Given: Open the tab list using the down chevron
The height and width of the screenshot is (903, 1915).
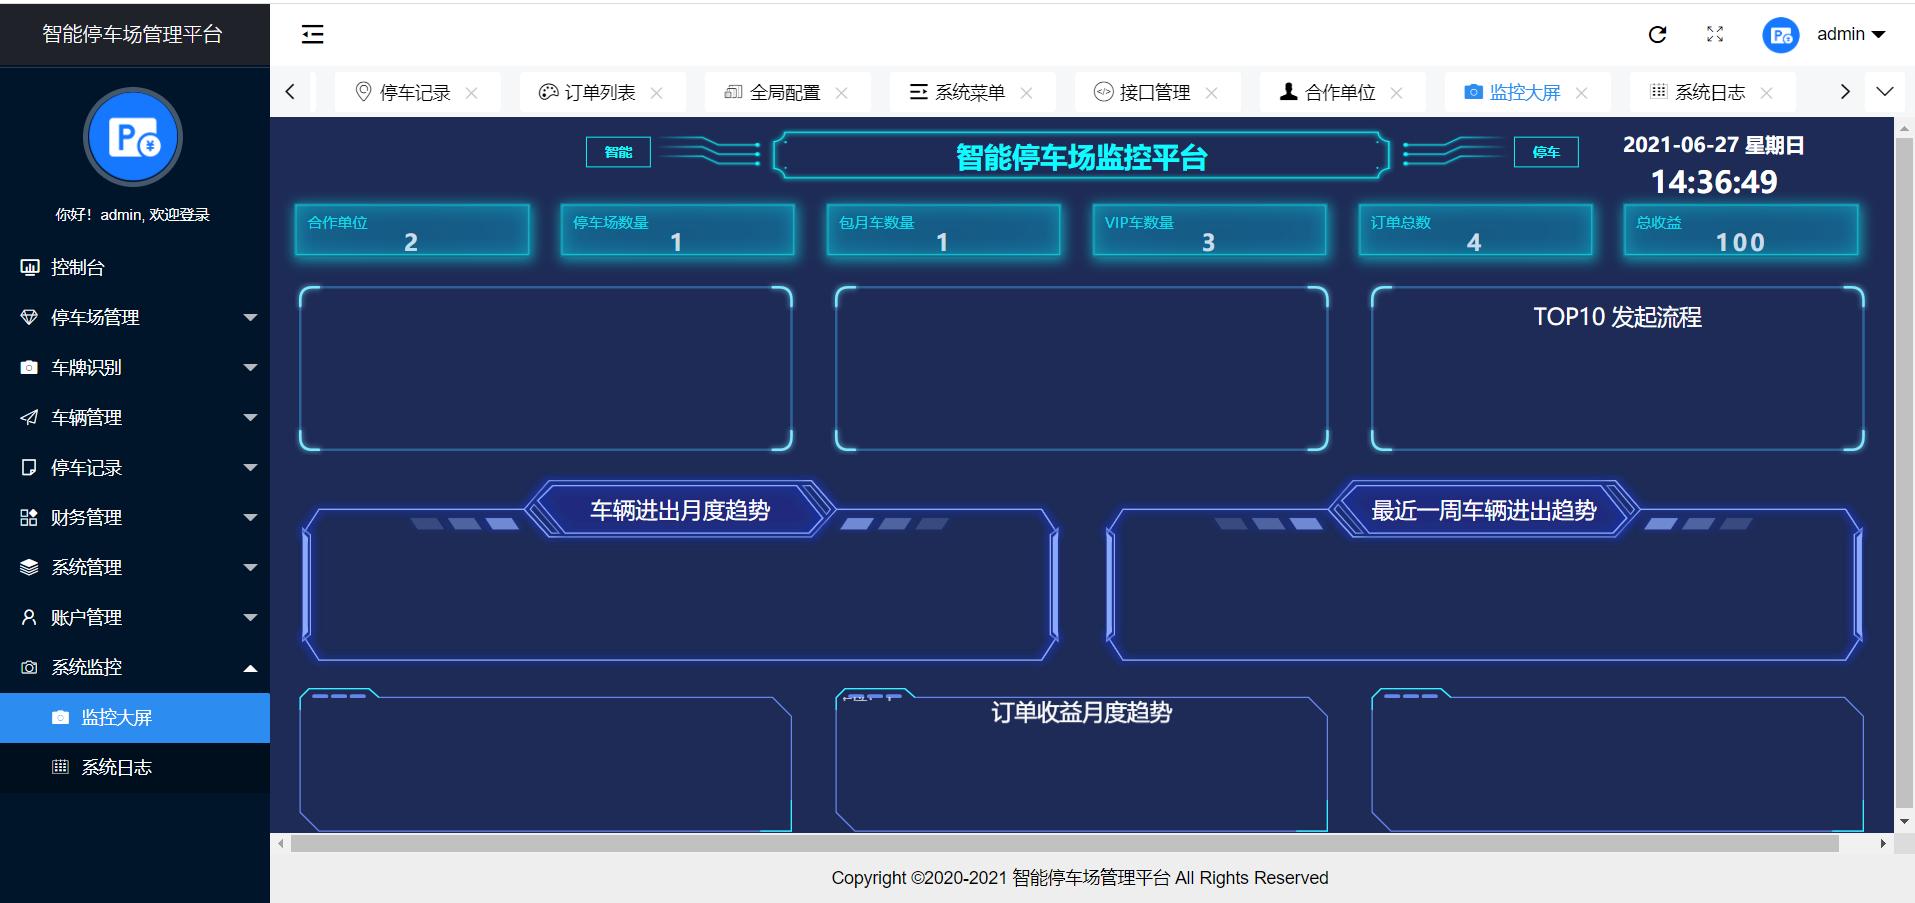Looking at the screenshot, I should click(1884, 91).
